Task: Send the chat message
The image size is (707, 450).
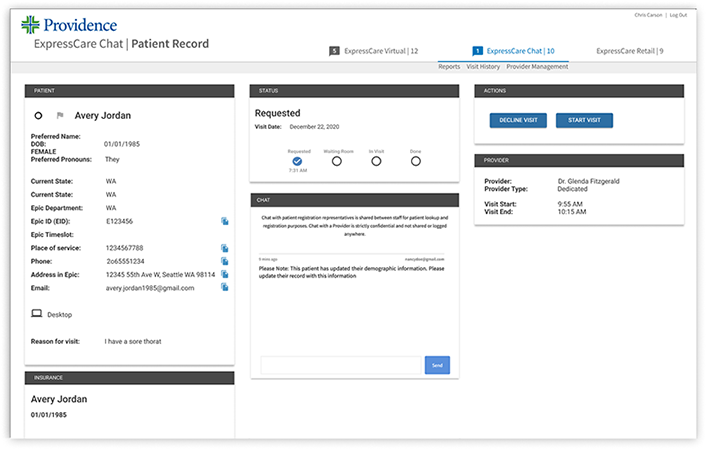Action: coord(437,365)
